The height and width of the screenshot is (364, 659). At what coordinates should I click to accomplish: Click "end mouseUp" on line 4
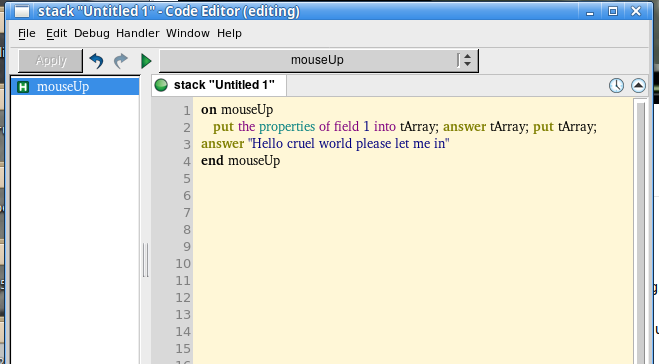[x=240, y=161]
